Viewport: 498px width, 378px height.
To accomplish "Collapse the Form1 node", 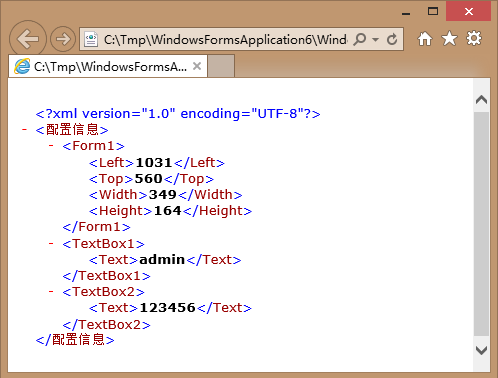I will coord(51,145).
